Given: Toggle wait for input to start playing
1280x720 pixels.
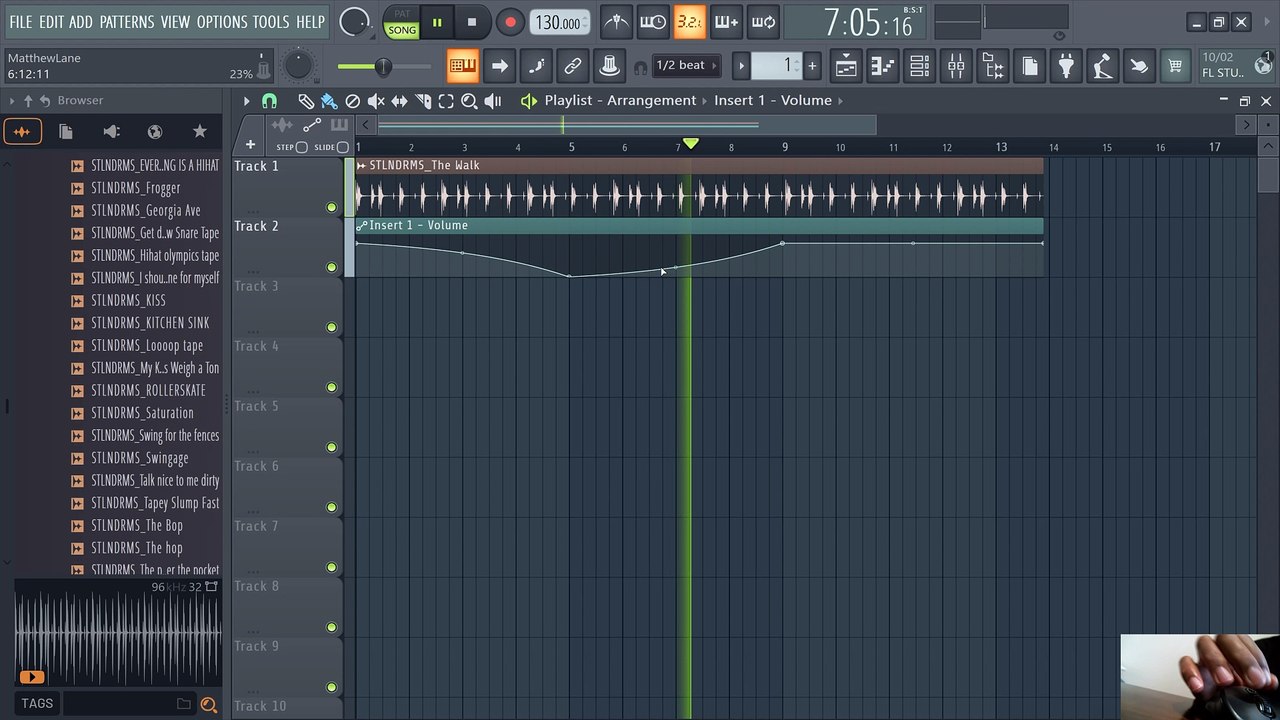Looking at the screenshot, I should pos(653,21).
